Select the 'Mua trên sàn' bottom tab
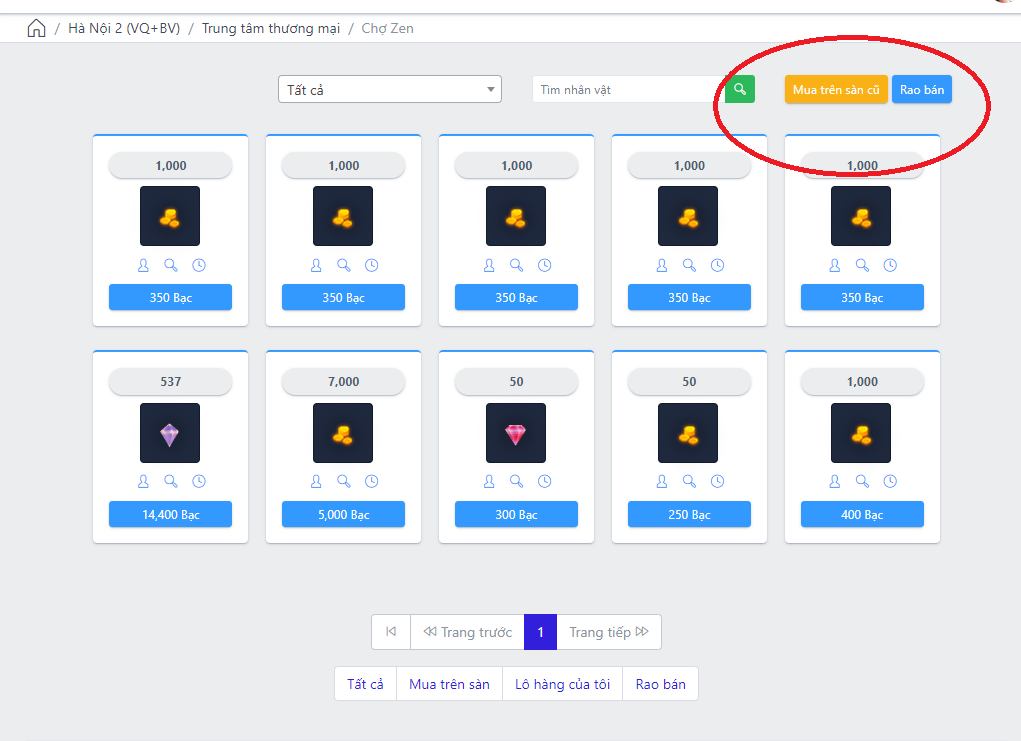The image size is (1021, 741). pyautogui.click(x=450, y=684)
